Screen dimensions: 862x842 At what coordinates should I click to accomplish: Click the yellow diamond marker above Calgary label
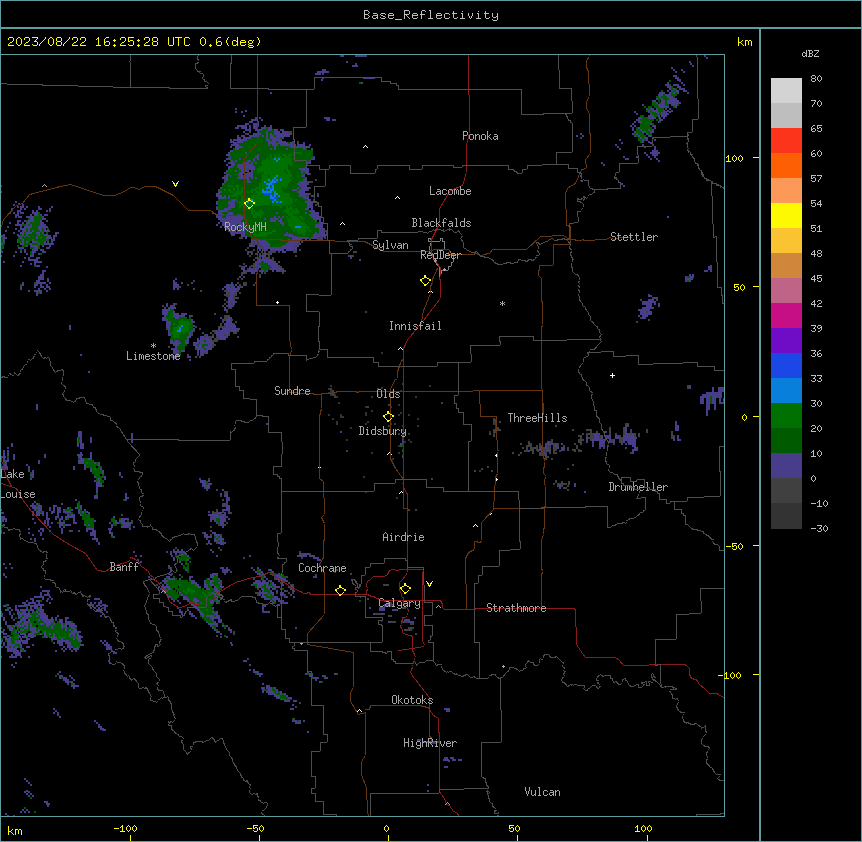coord(405,589)
